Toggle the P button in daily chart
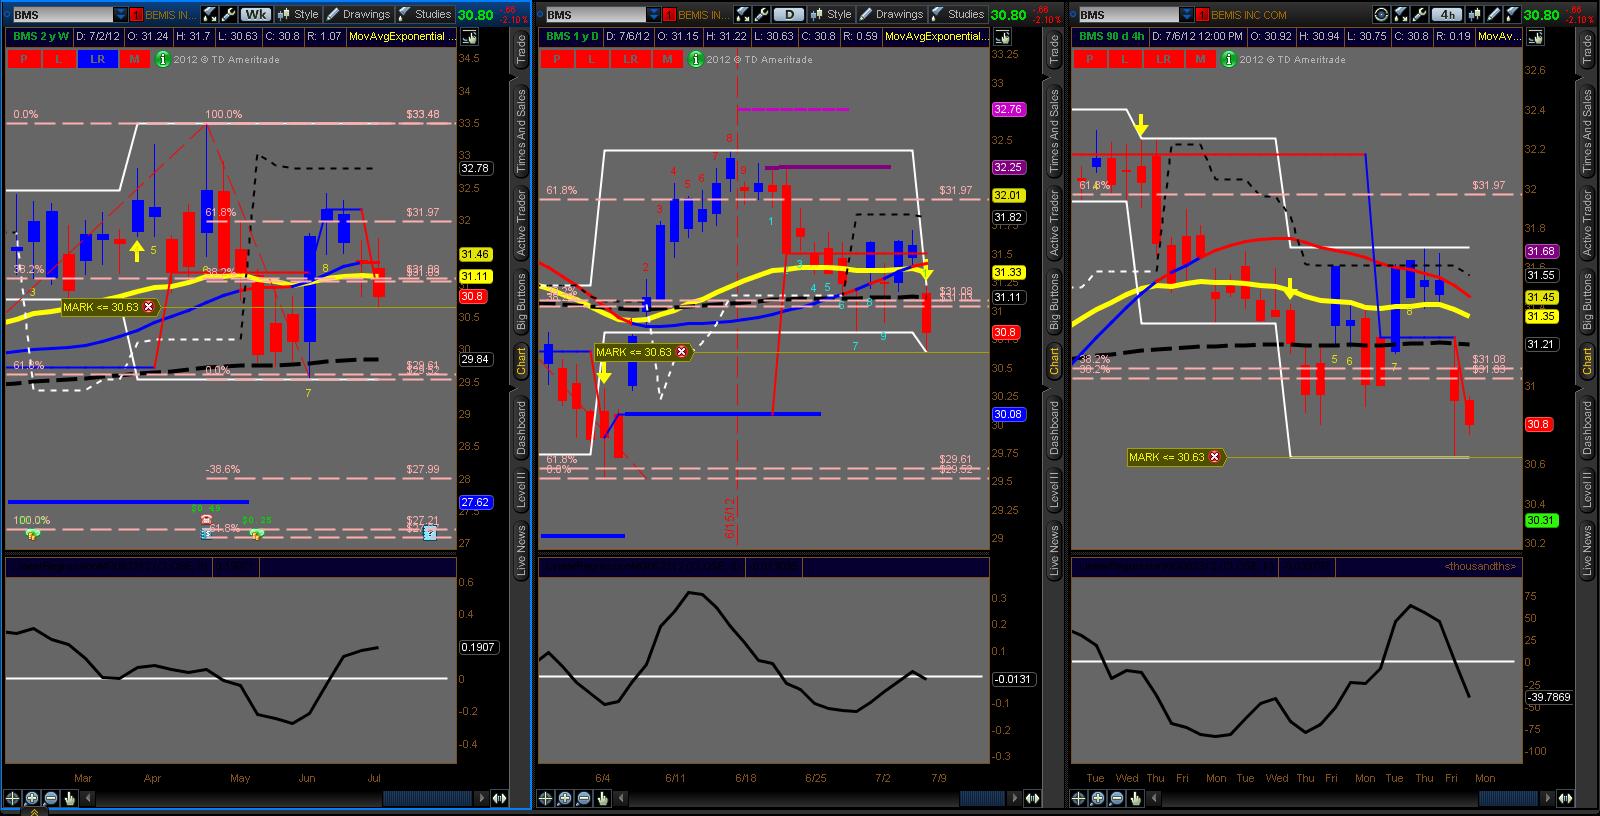Screen dimensions: 1600x816 coord(557,59)
